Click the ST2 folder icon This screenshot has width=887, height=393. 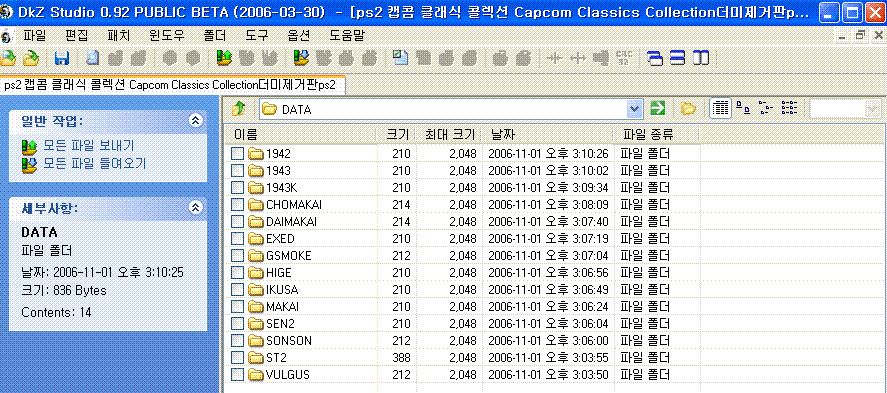pos(257,358)
